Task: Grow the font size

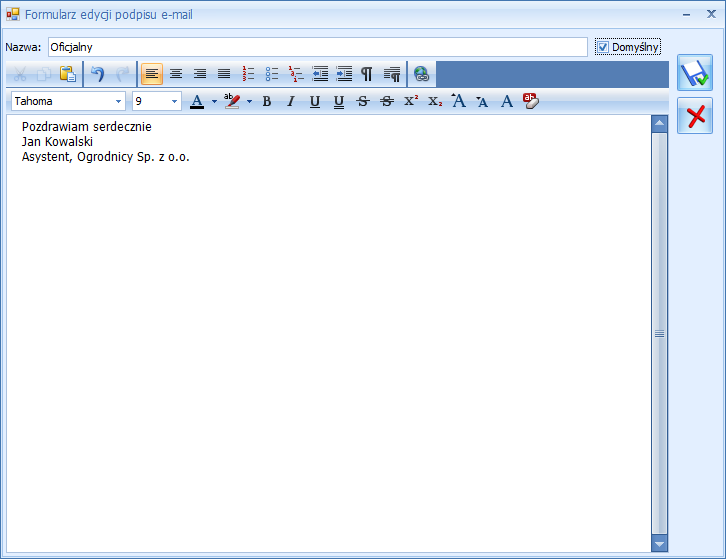Action: tap(459, 101)
